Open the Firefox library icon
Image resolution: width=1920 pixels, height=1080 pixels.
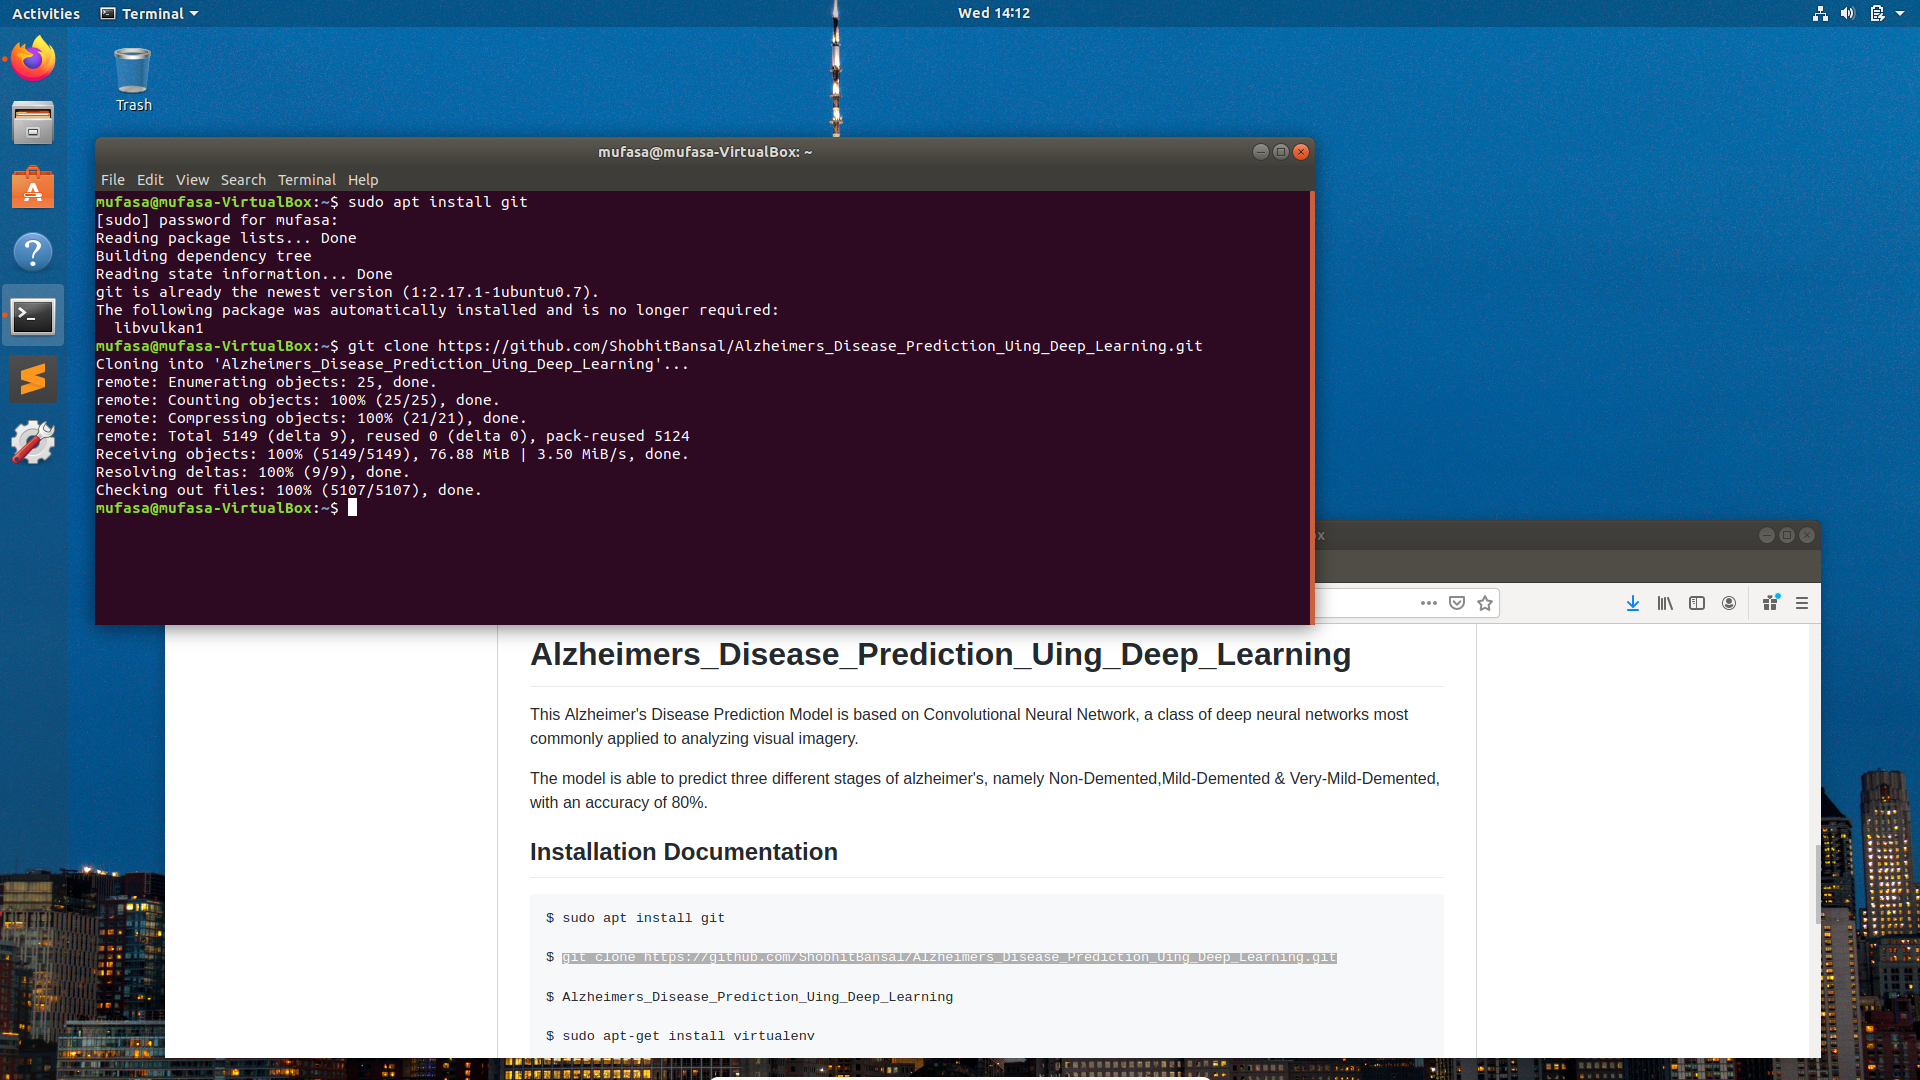coord(1665,603)
